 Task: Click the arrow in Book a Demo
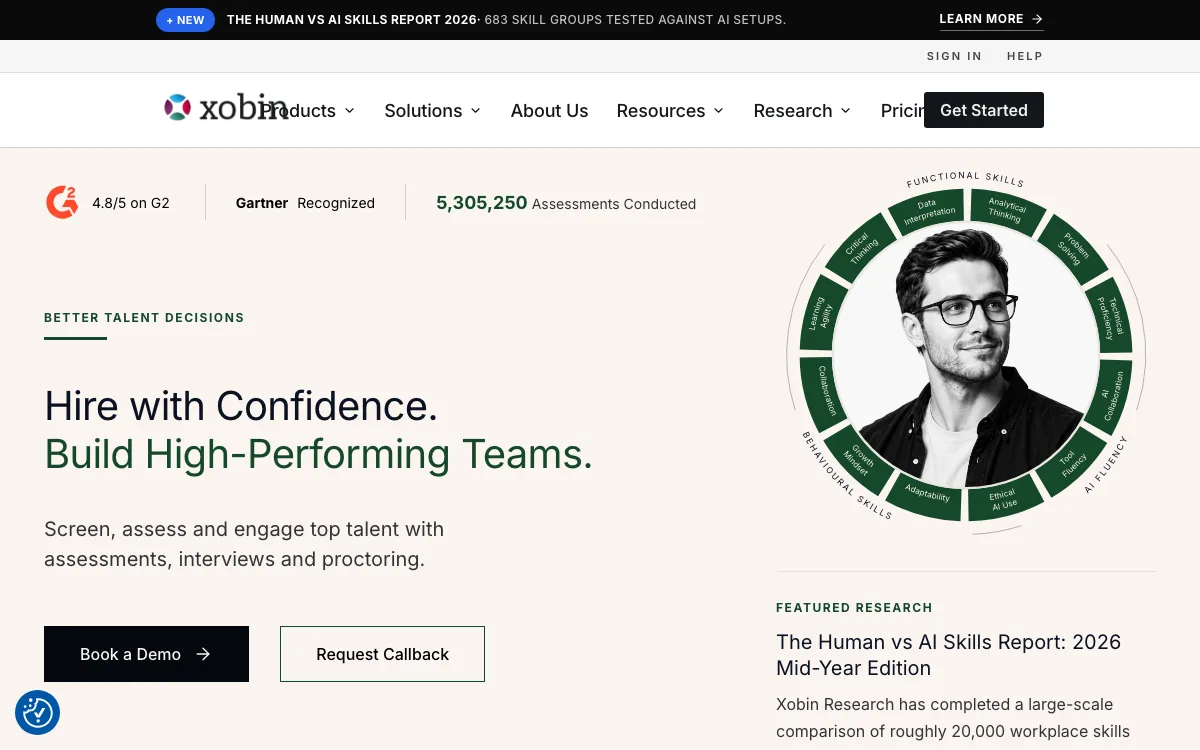203,654
